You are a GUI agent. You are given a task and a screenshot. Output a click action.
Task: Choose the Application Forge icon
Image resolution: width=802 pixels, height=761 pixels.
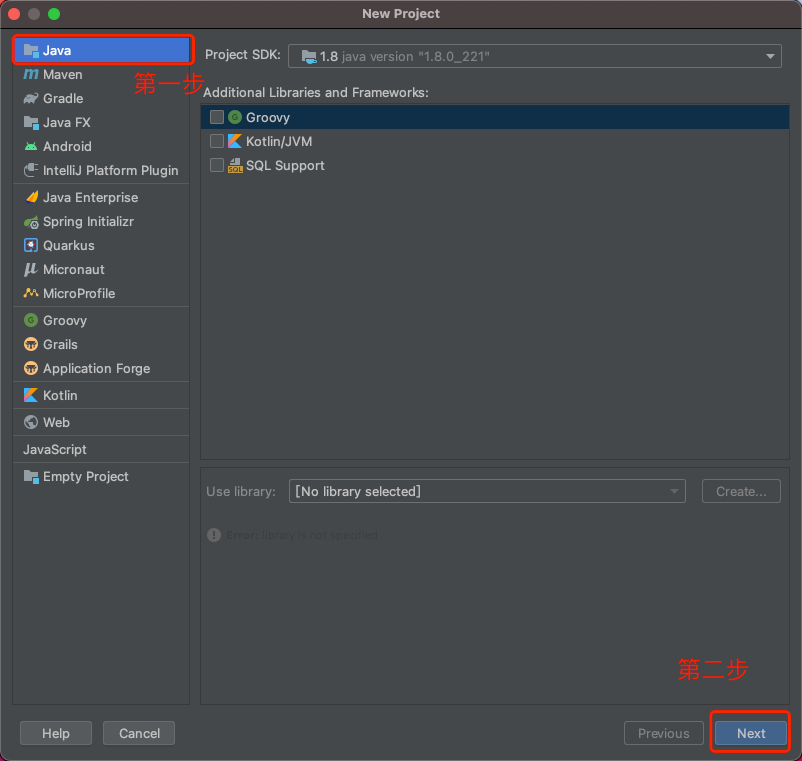[x=31, y=368]
